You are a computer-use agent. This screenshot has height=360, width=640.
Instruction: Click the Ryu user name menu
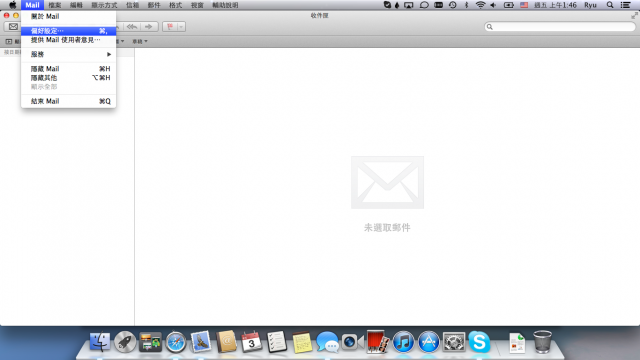point(590,5)
